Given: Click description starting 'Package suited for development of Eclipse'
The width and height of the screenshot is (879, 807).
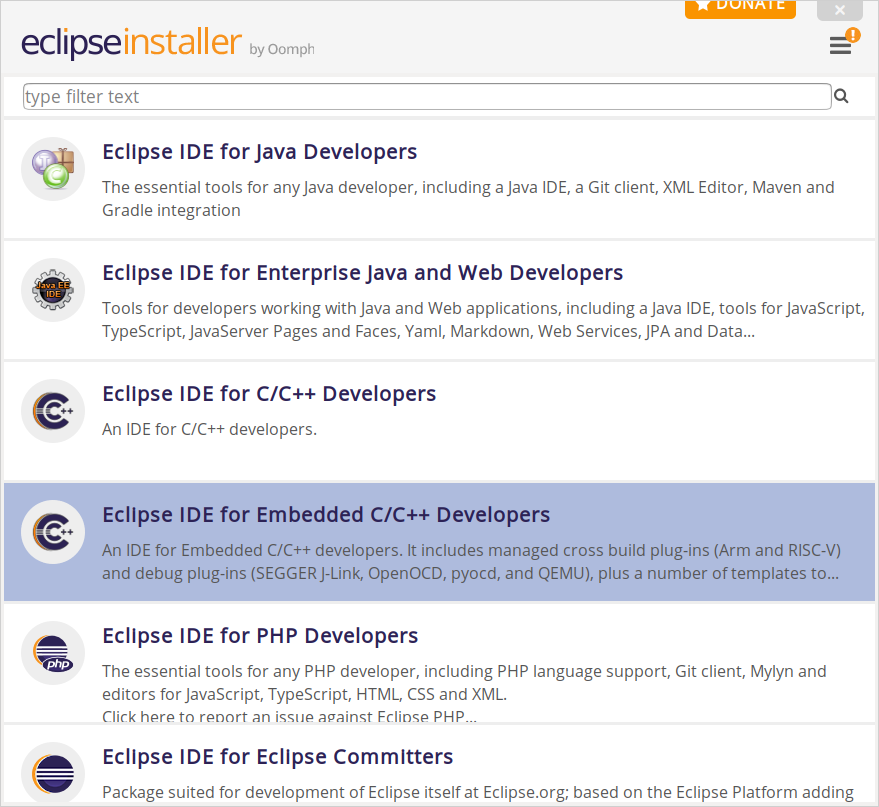Looking at the screenshot, I should pyautogui.click(x=478, y=792).
